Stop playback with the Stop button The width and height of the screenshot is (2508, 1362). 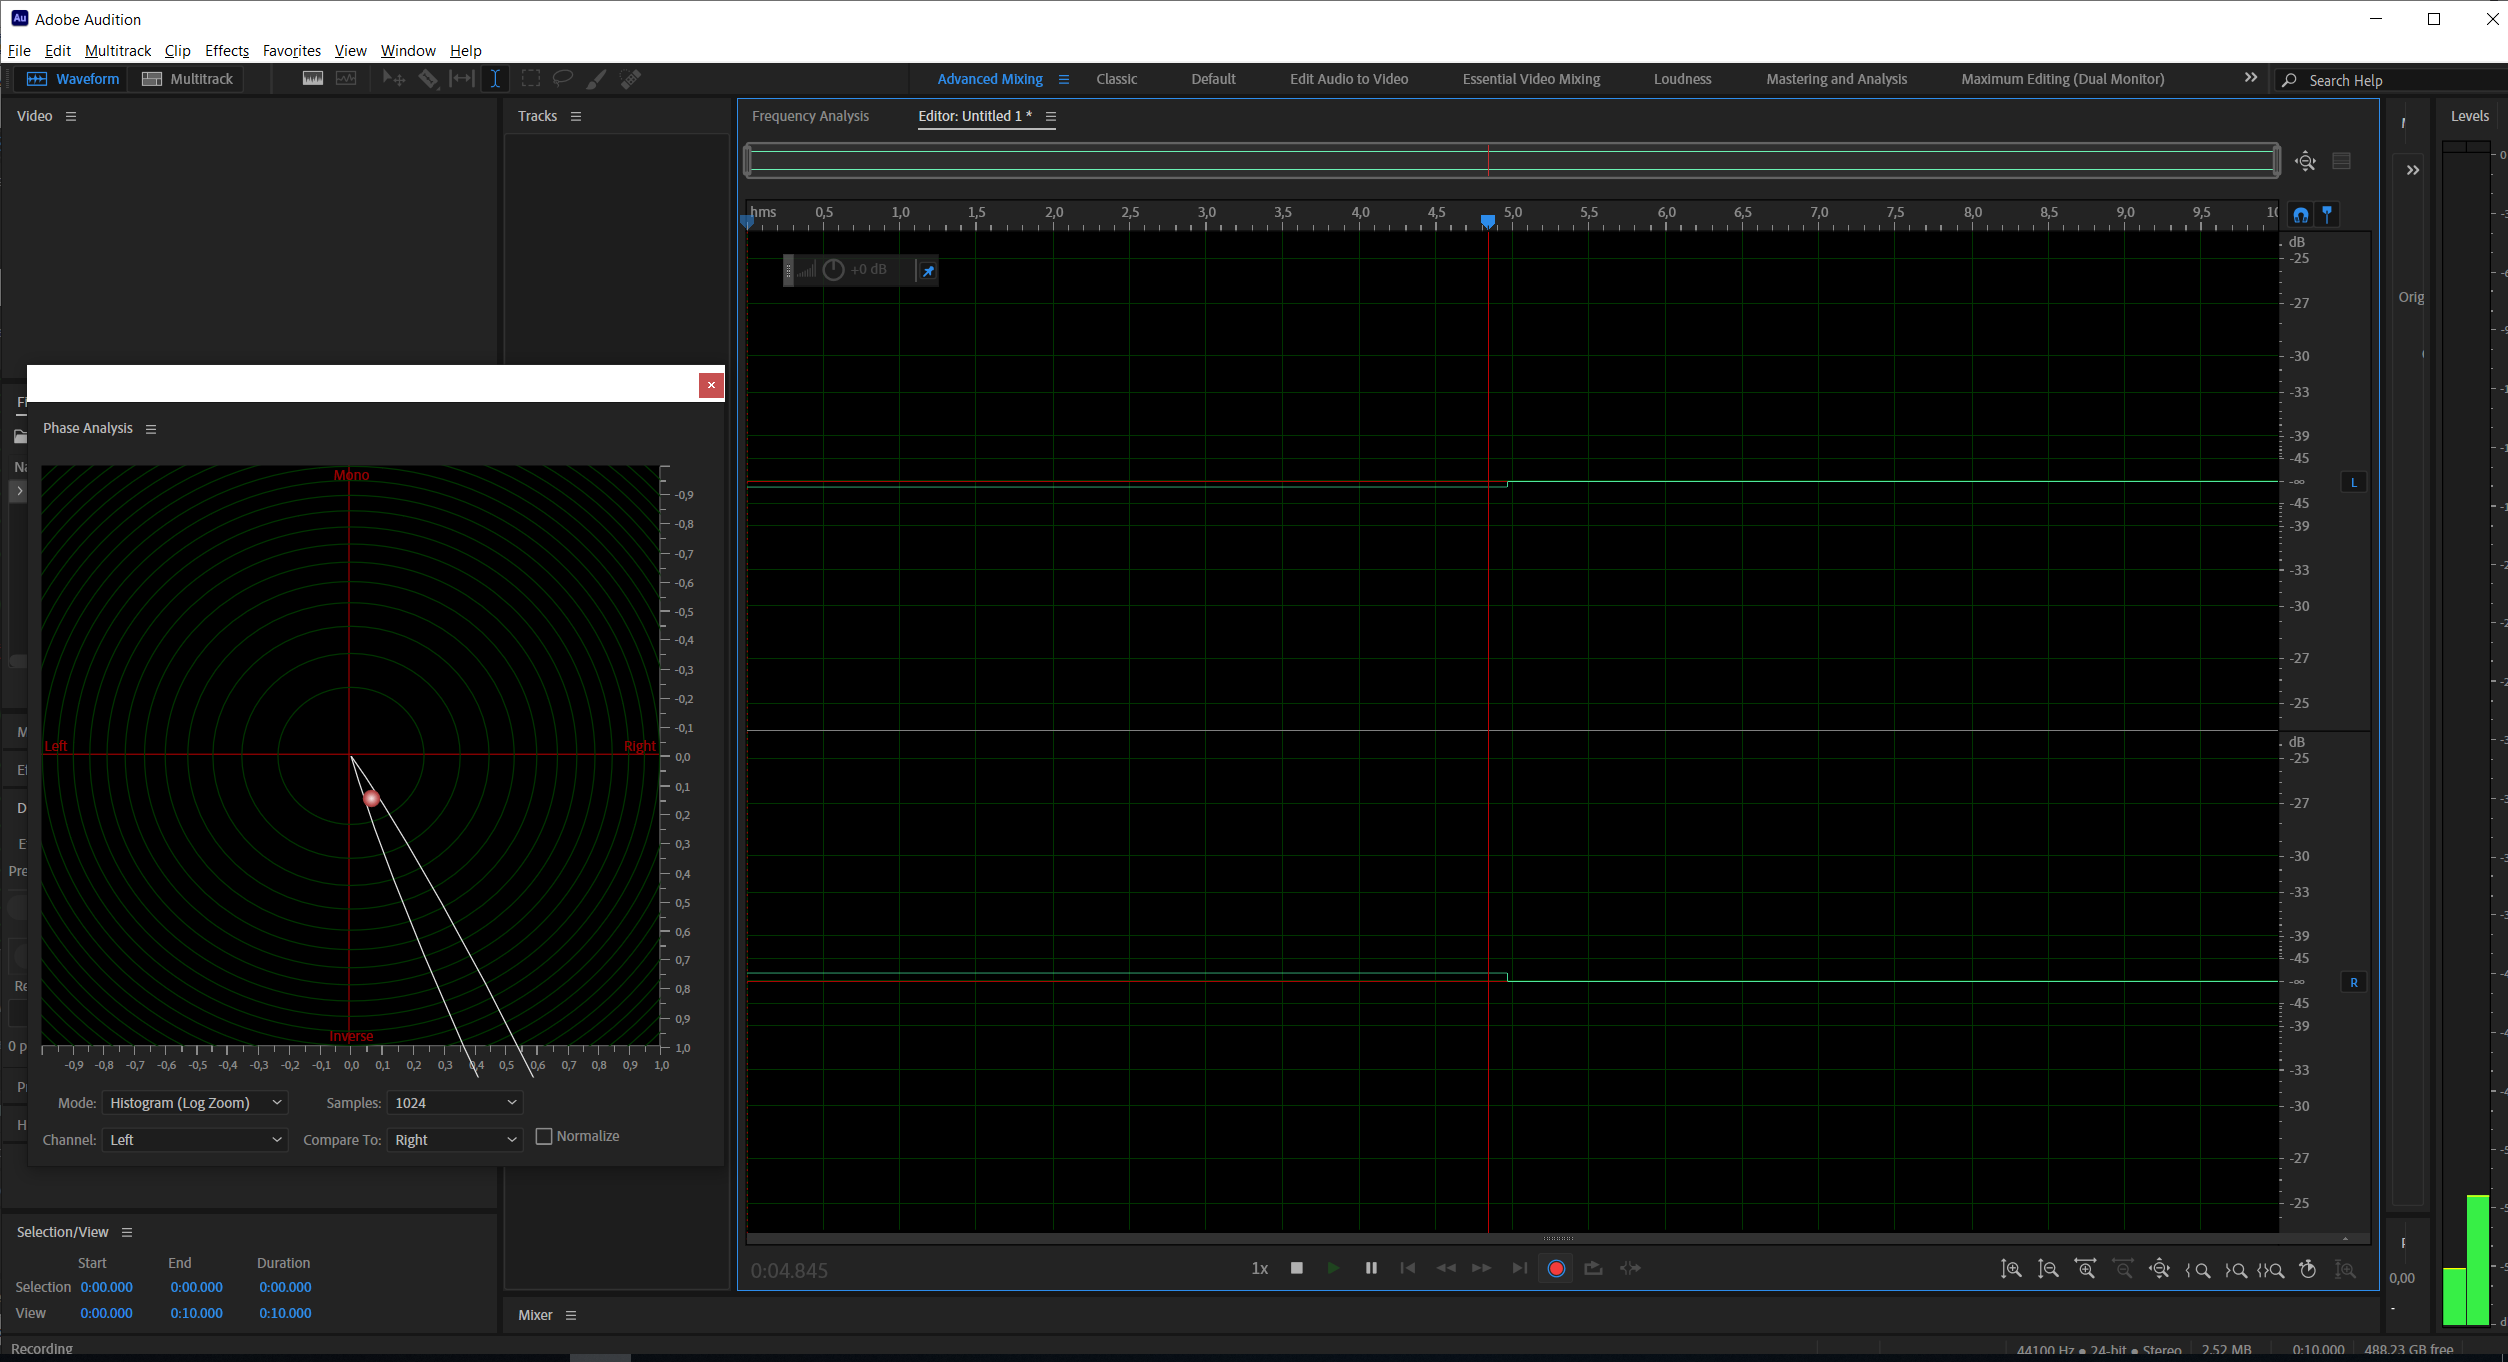pos(1297,1268)
